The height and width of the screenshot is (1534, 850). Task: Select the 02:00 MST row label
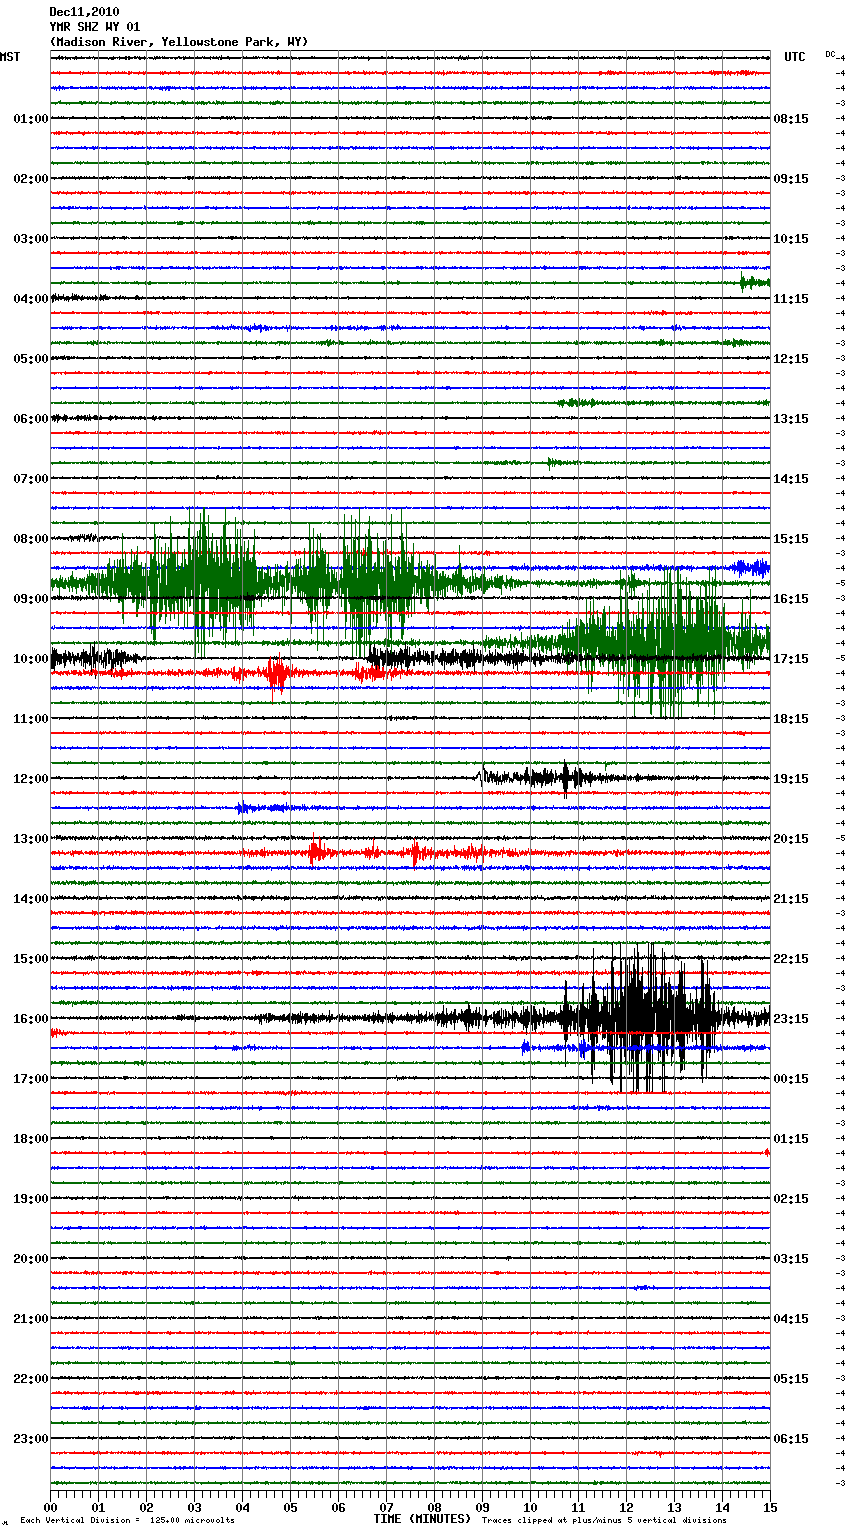coord(30,179)
